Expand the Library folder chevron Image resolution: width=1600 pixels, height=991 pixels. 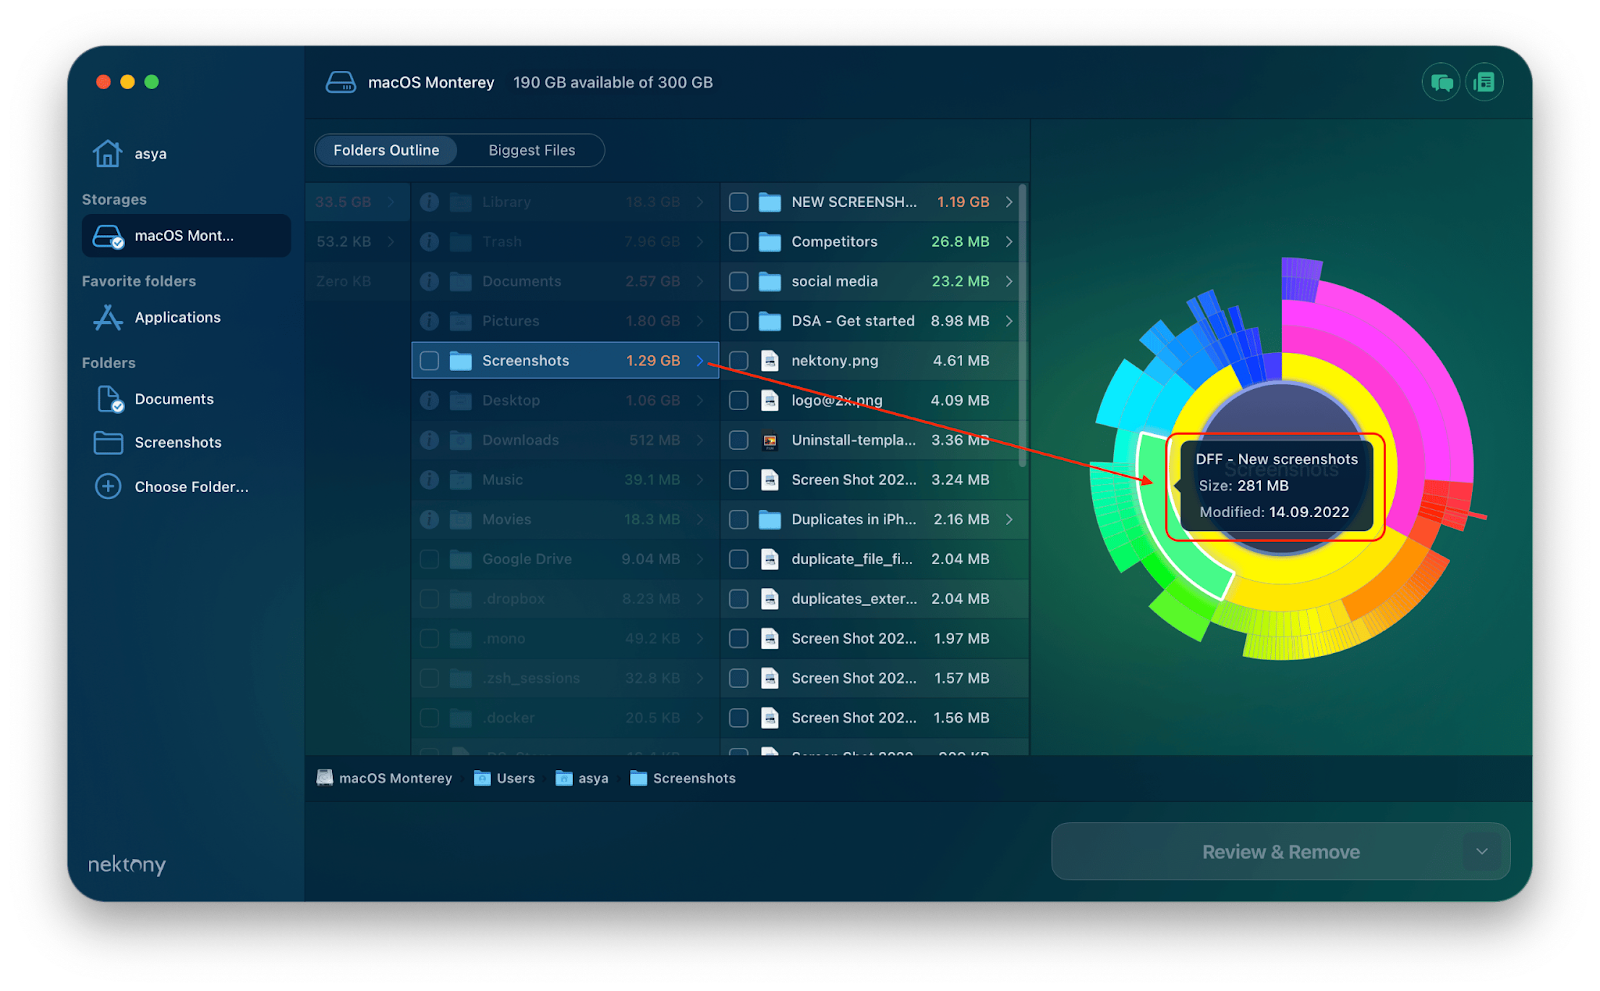[700, 202]
